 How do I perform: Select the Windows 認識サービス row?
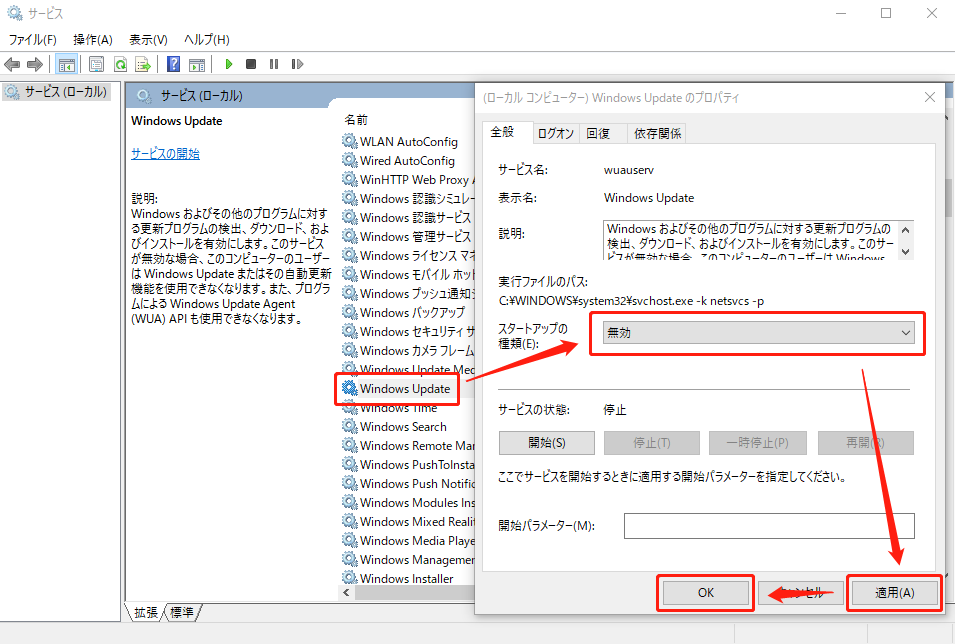(407, 218)
